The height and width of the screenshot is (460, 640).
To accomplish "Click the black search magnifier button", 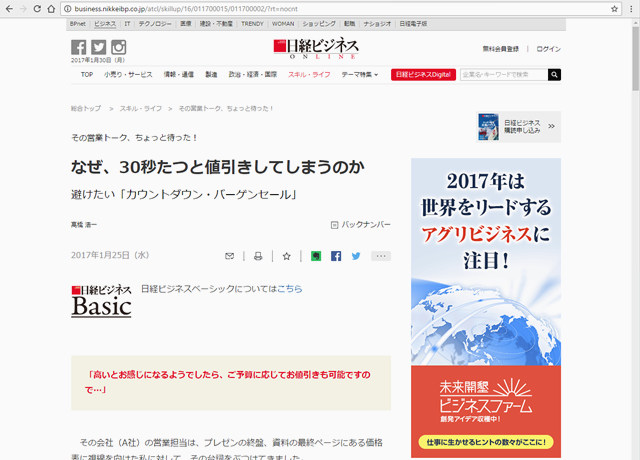I will (x=554, y=74).
